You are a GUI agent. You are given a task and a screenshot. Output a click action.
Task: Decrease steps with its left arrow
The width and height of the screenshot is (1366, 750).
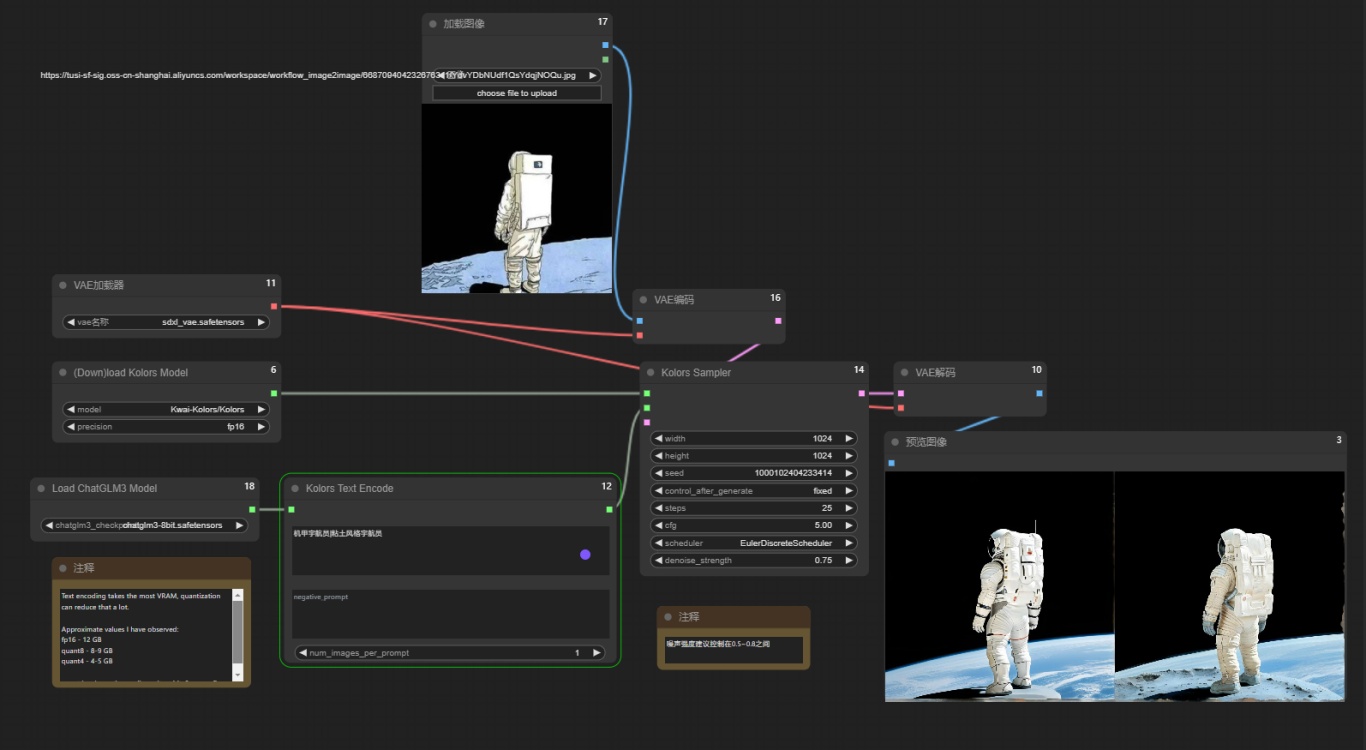(659, 508)
